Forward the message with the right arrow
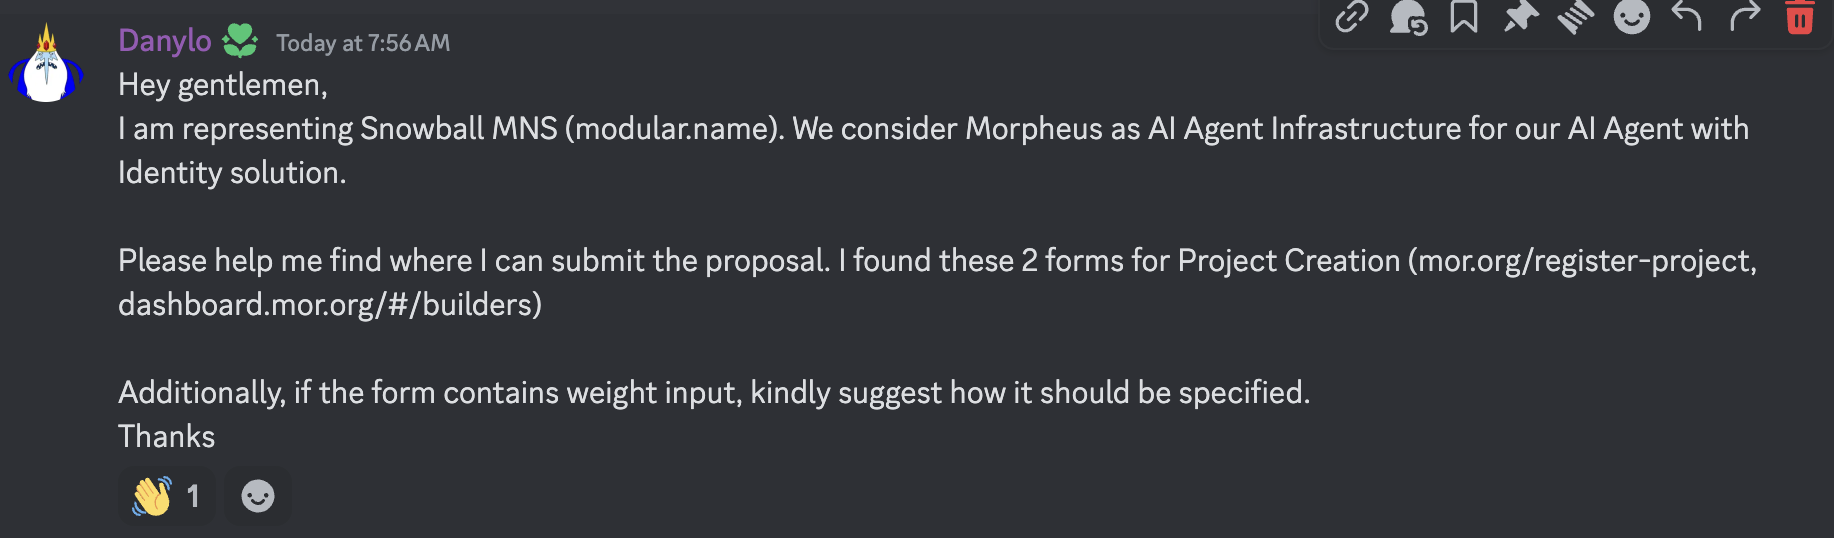This screenshot has height=538, width=1834. click(x=1744, y=17)
